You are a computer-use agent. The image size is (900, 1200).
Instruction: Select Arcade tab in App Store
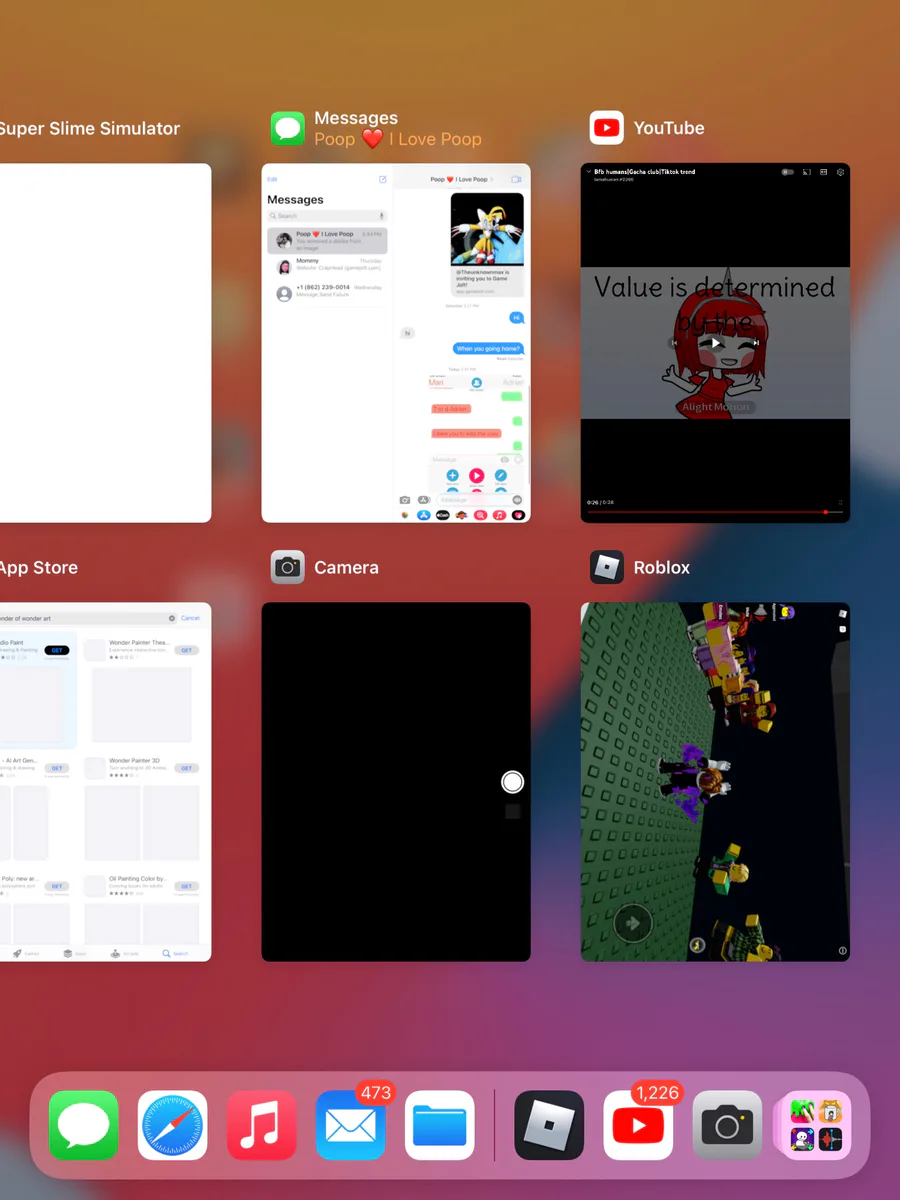click(125, 953)
